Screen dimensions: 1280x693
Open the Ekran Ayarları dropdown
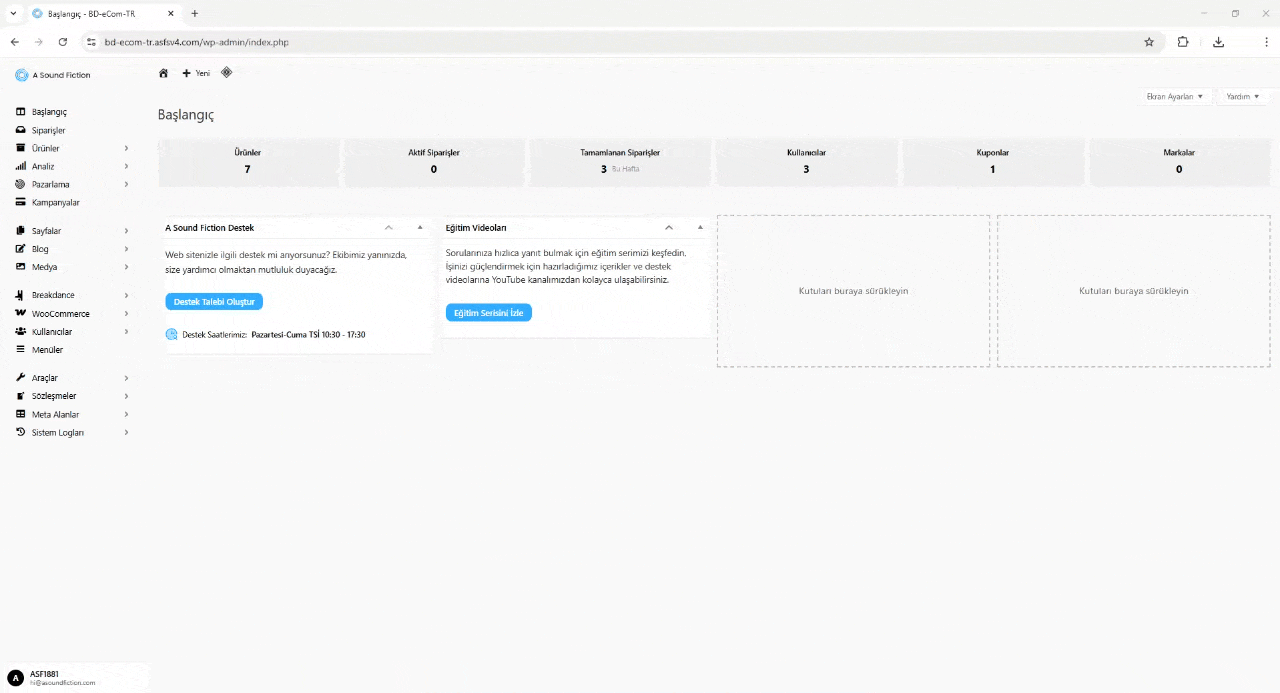(1174, 96)
